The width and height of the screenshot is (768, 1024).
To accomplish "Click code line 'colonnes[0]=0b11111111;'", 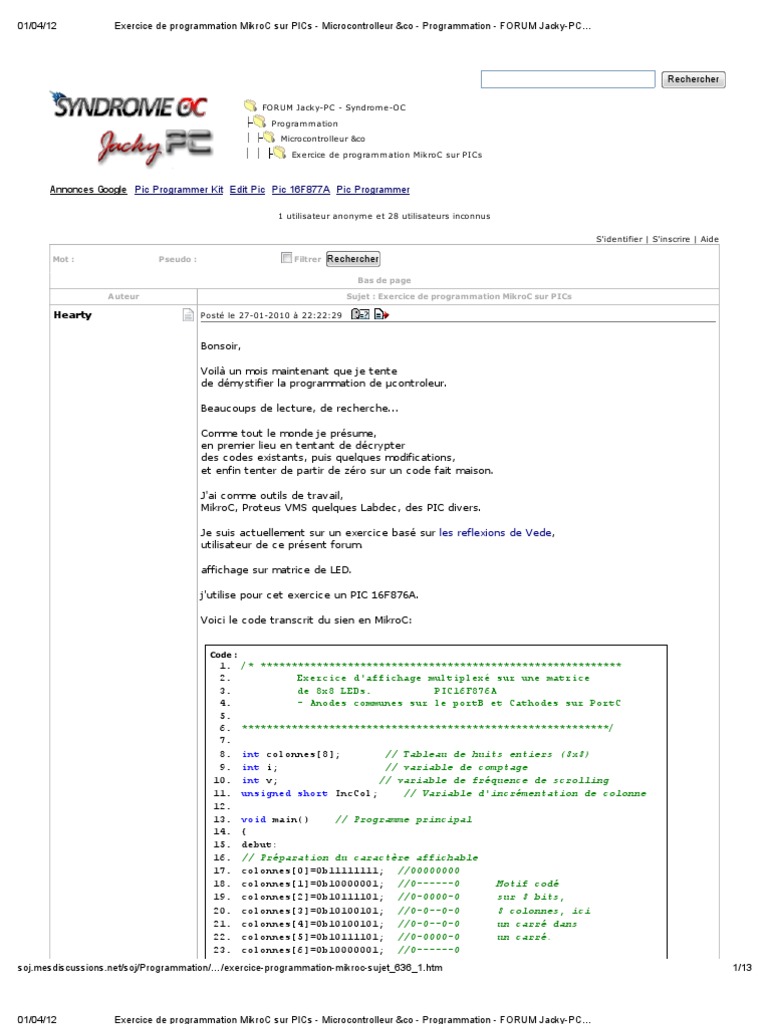I will (x=312, y=871).
